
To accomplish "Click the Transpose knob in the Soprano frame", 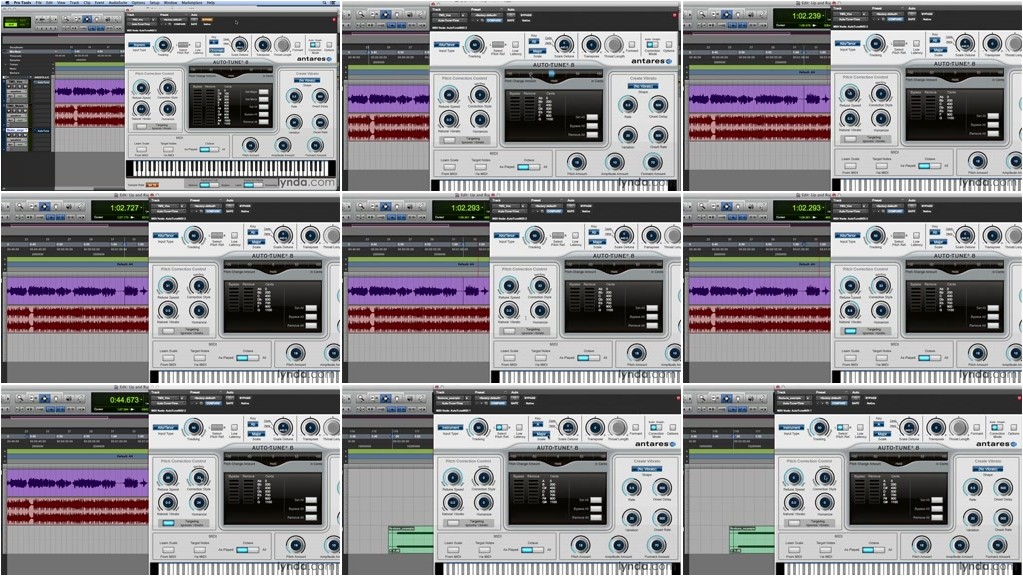I will click(263, 45).
